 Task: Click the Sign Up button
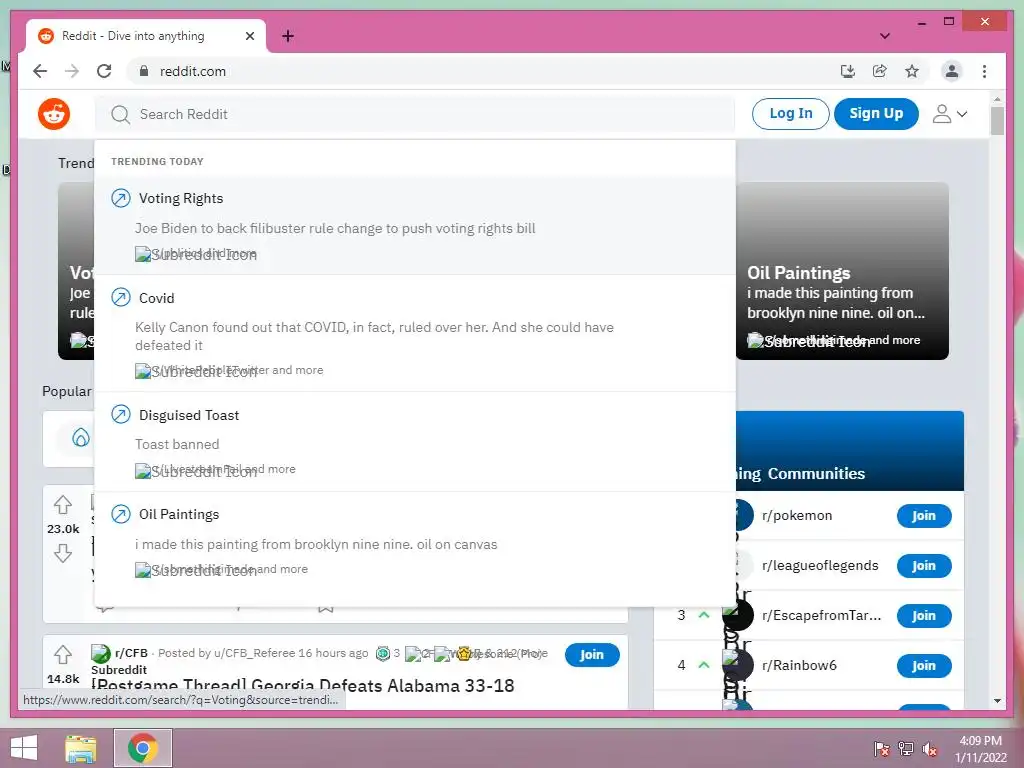click(876, 114)
